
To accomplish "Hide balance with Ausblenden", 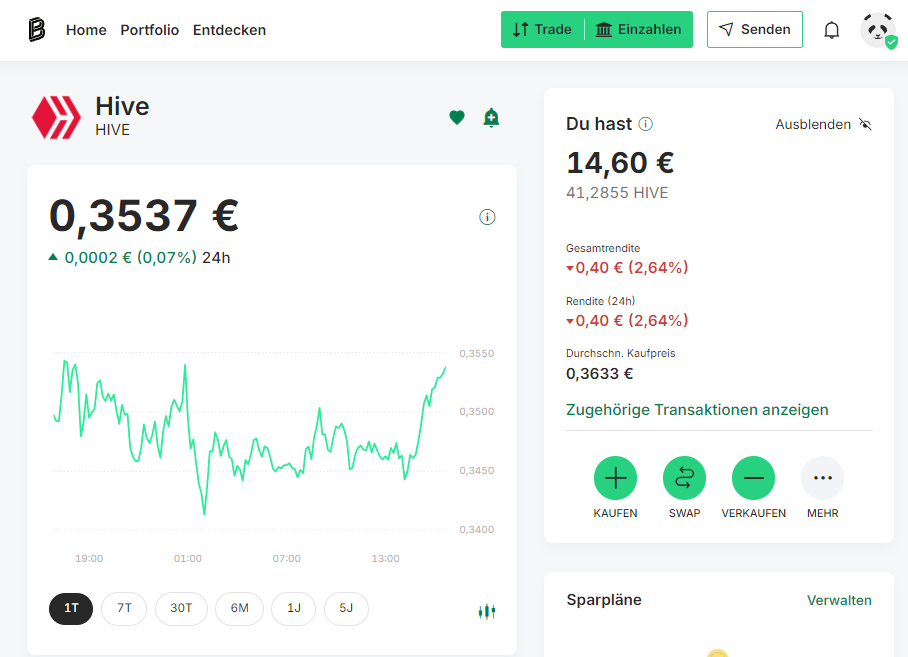I will click(823, 124).
